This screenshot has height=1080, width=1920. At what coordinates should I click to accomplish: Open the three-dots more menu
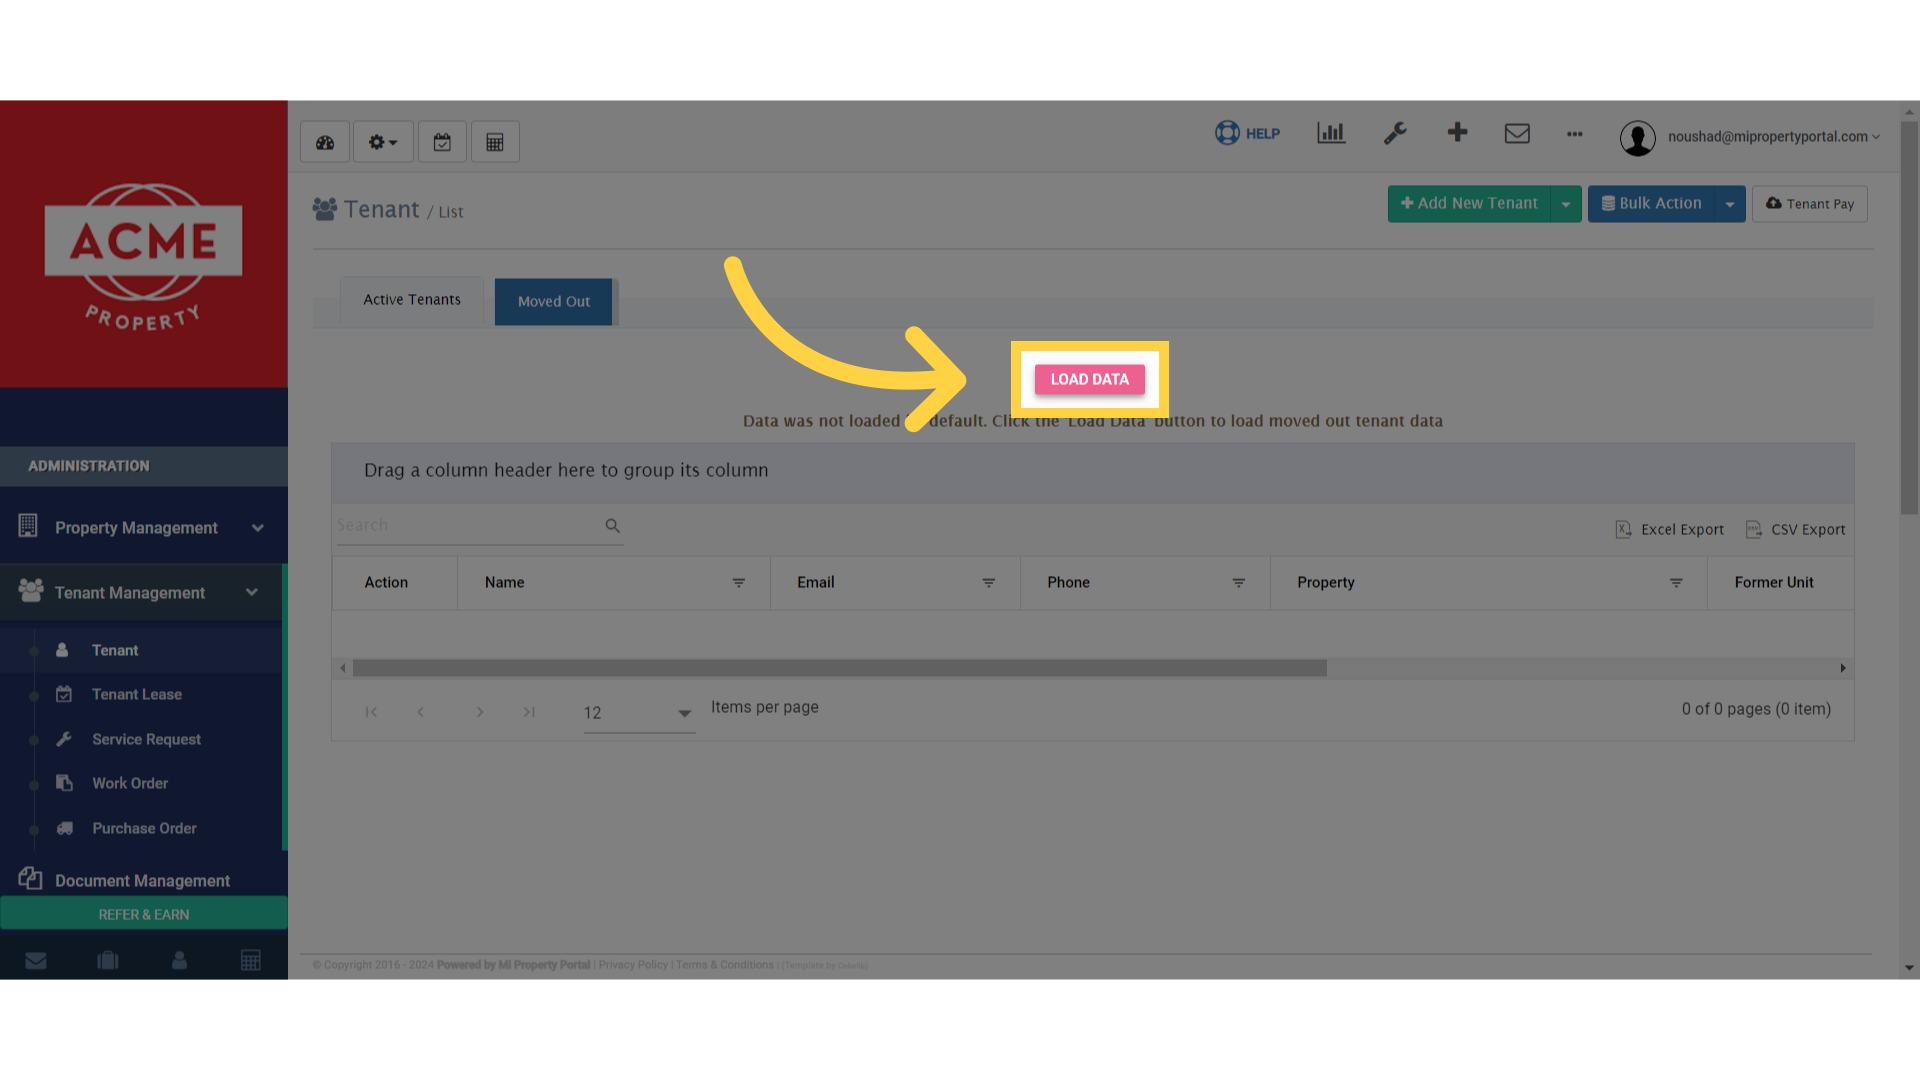[1575, 134]
